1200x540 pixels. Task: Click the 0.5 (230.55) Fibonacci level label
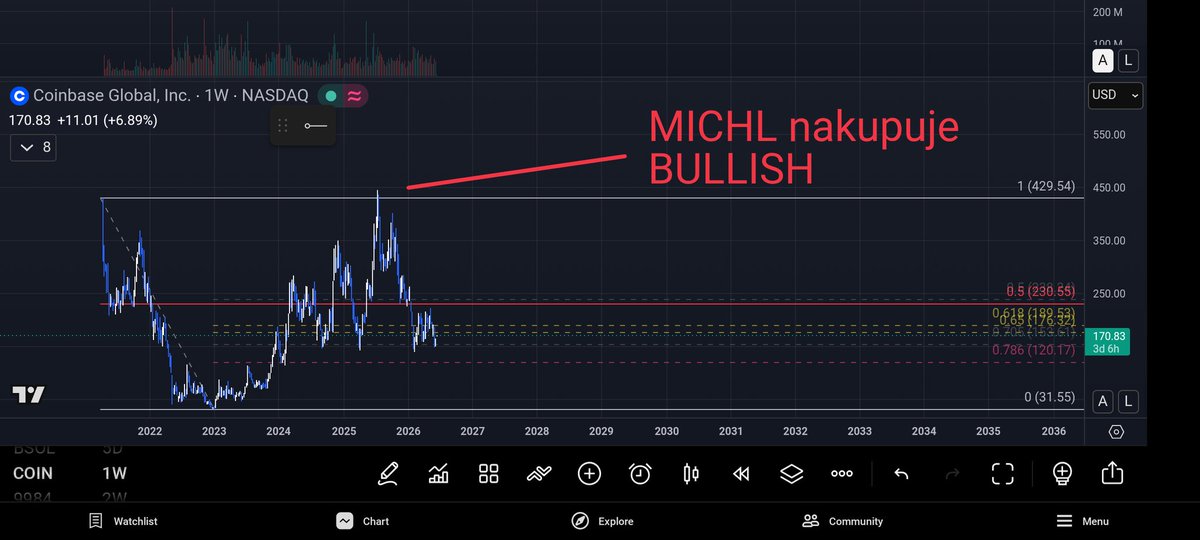pos(1040,291)
